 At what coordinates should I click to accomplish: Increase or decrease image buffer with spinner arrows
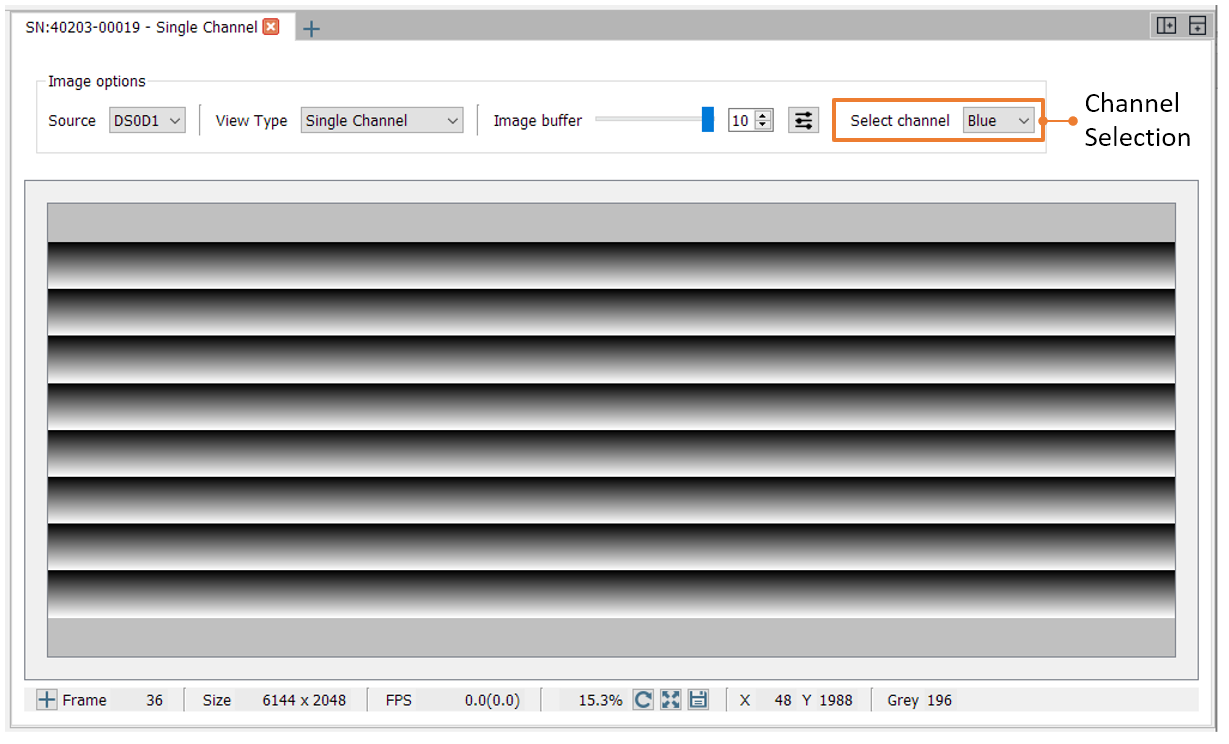(764, 120)
